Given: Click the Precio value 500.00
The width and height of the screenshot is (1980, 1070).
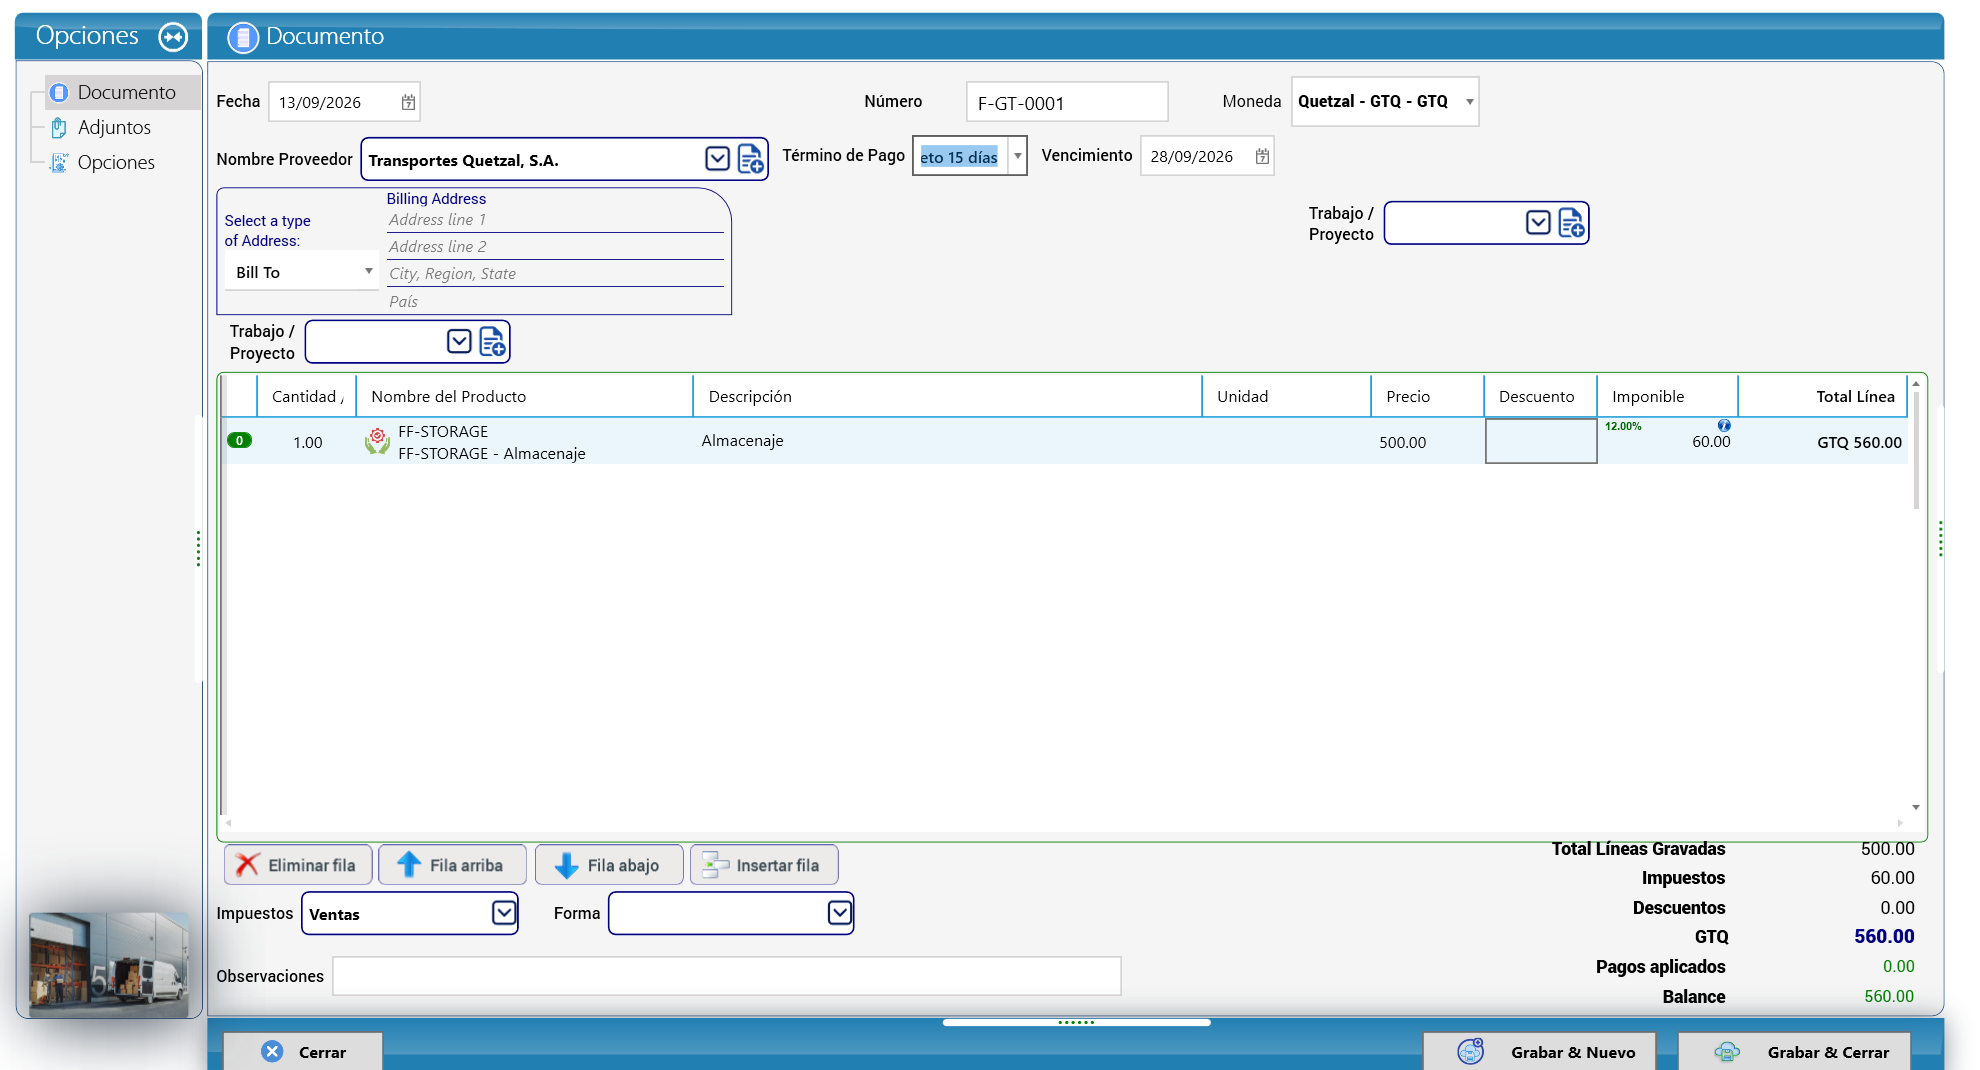Looking at the screenshot, I should pos(1402,442).
